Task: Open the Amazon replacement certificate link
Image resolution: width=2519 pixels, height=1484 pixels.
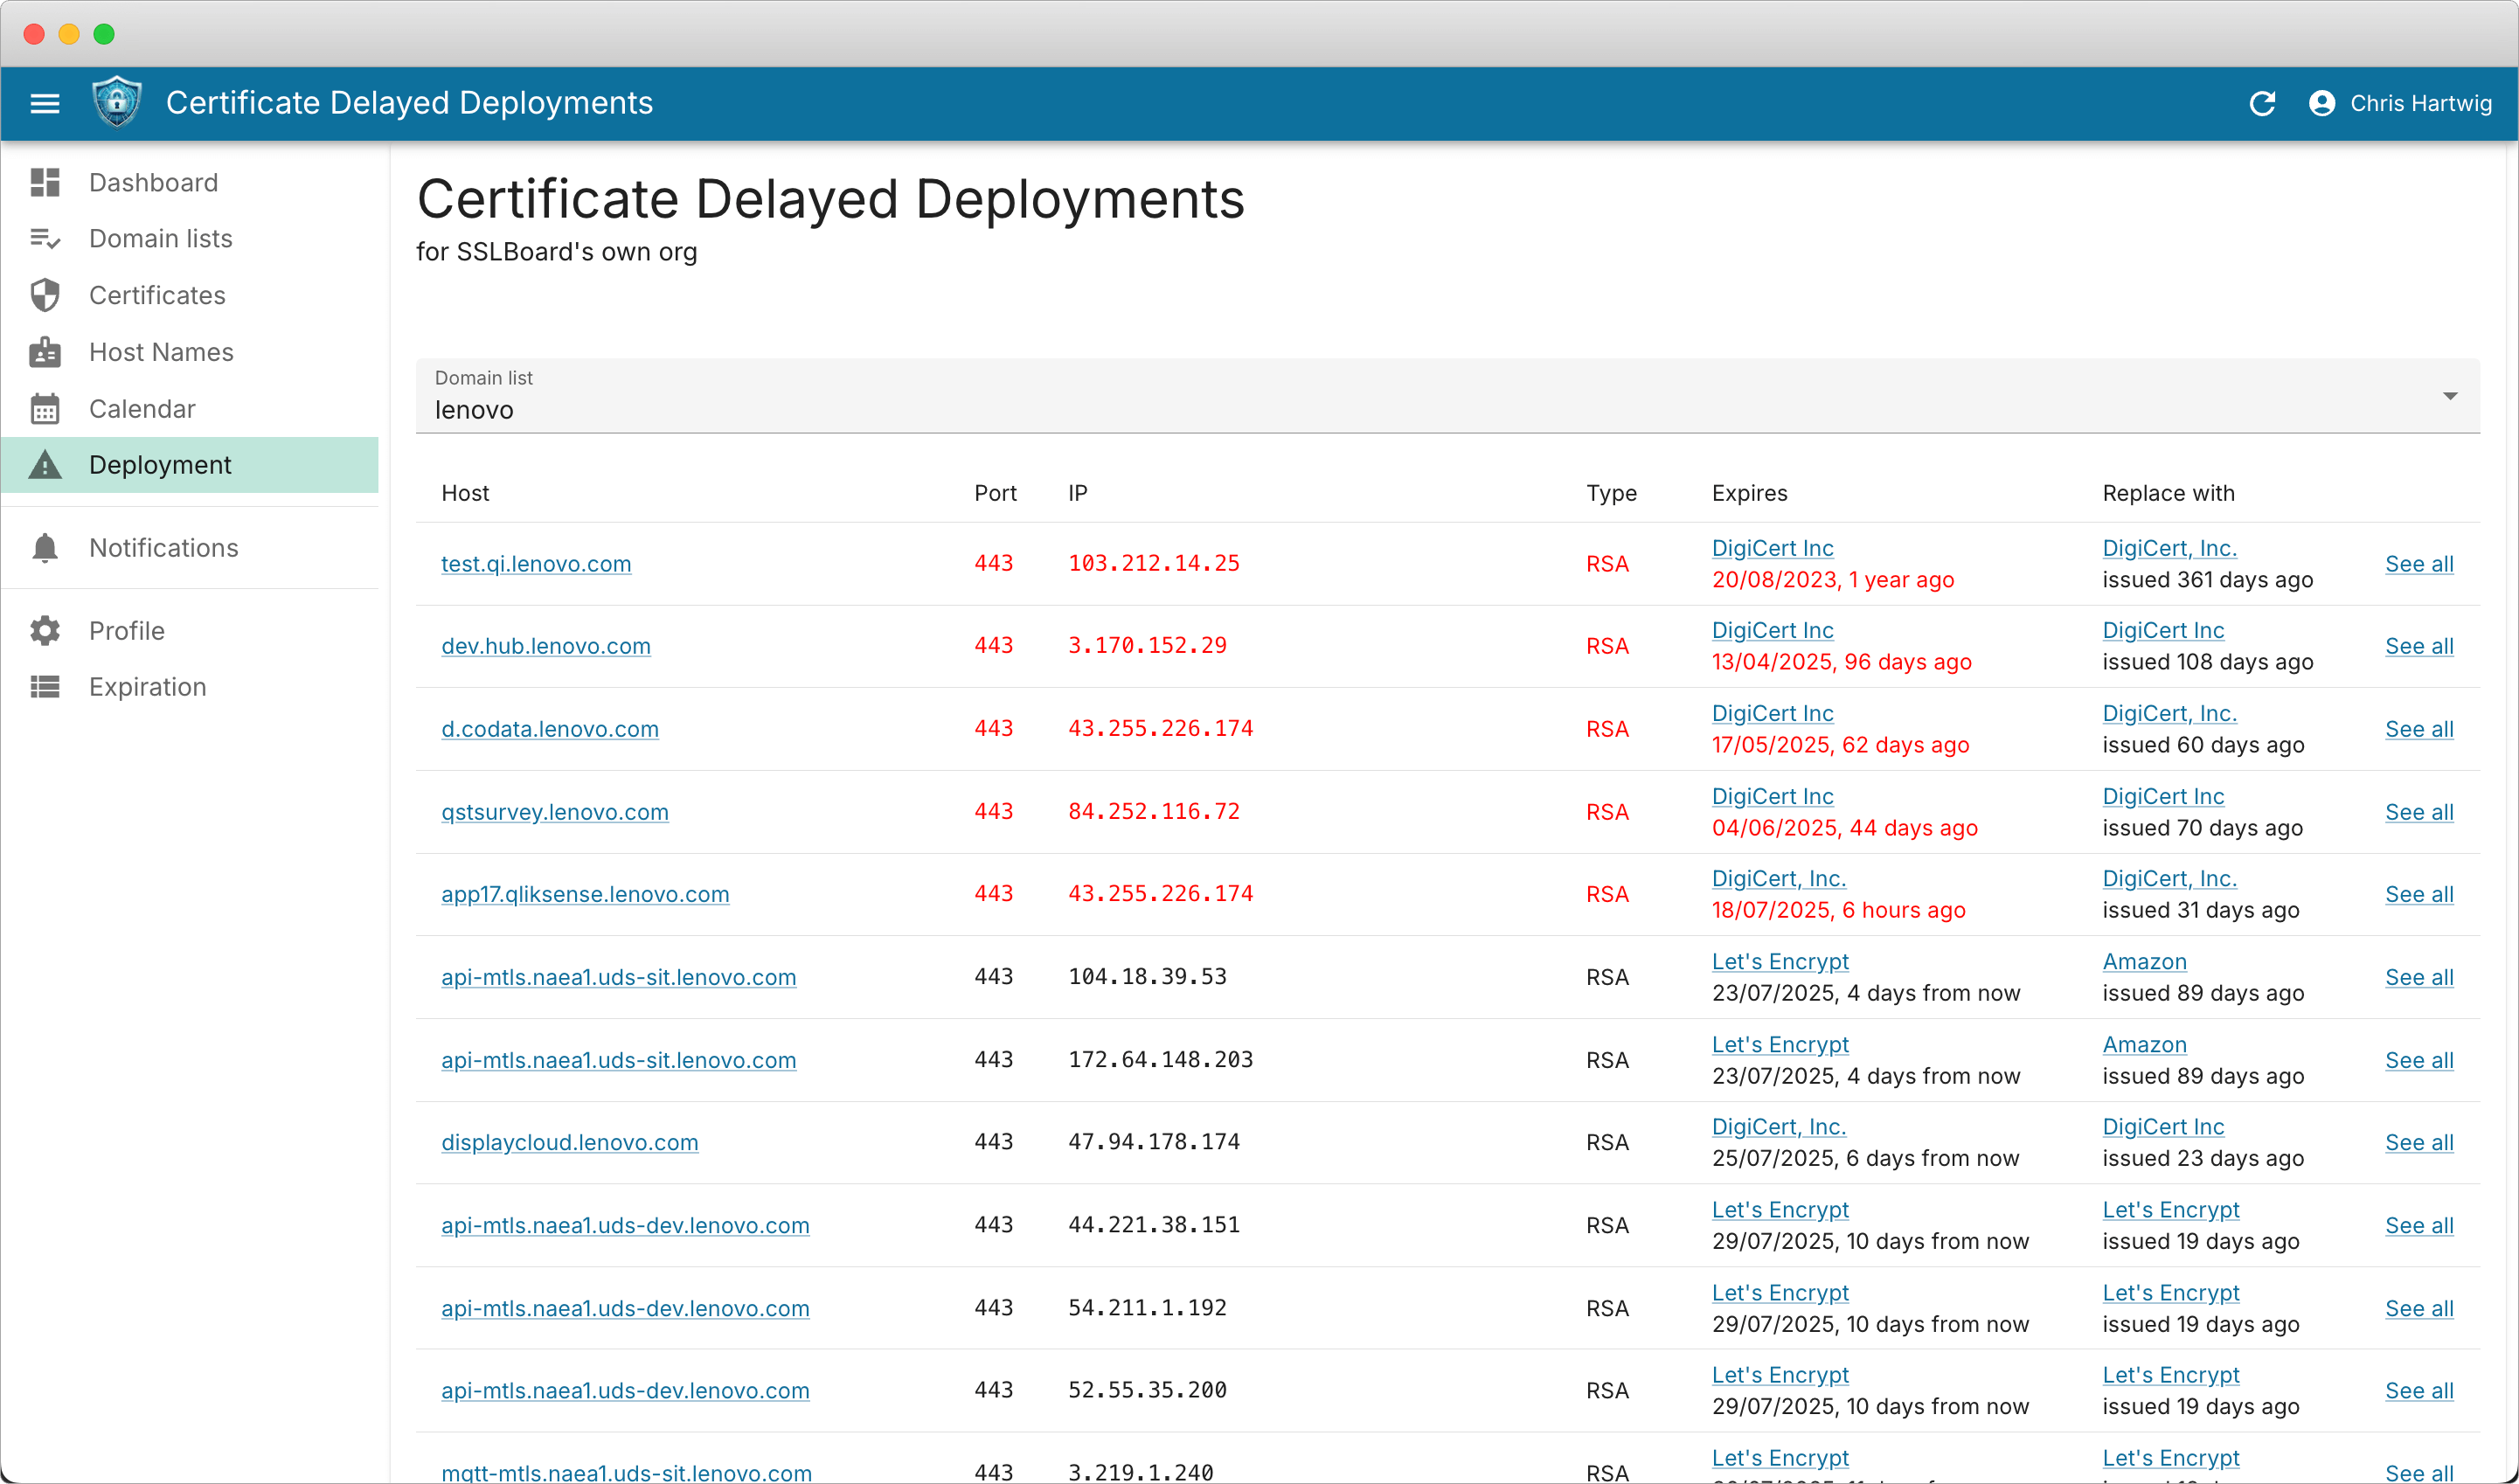Action: tap(2144, 961)
